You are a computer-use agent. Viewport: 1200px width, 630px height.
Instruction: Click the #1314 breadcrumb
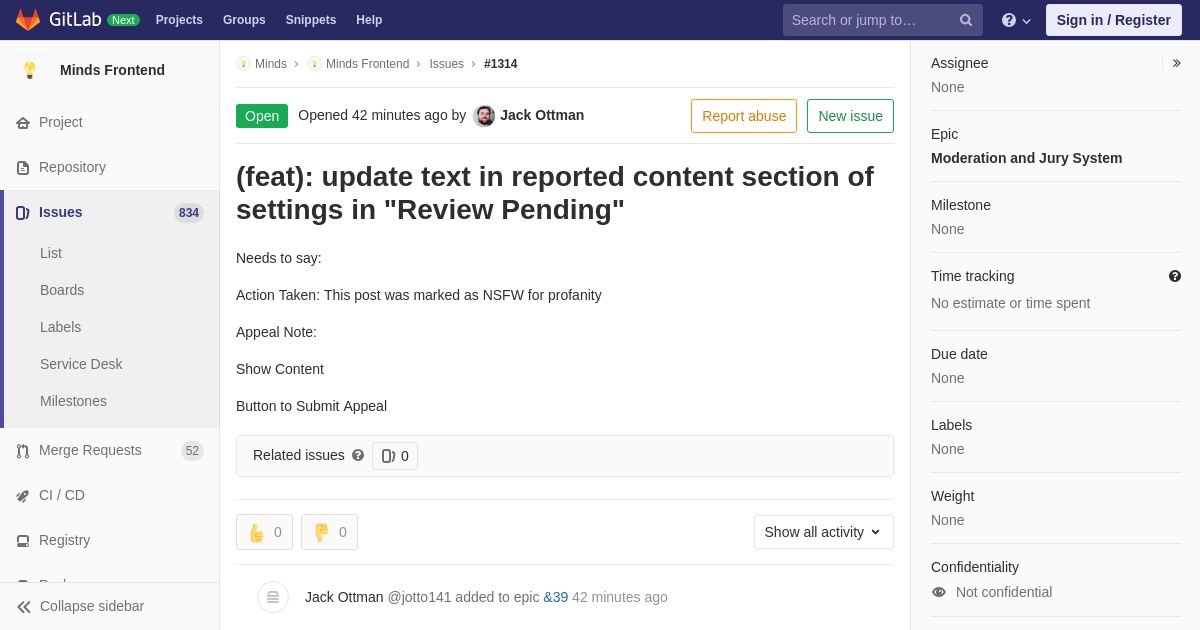[x=501, y=64]
